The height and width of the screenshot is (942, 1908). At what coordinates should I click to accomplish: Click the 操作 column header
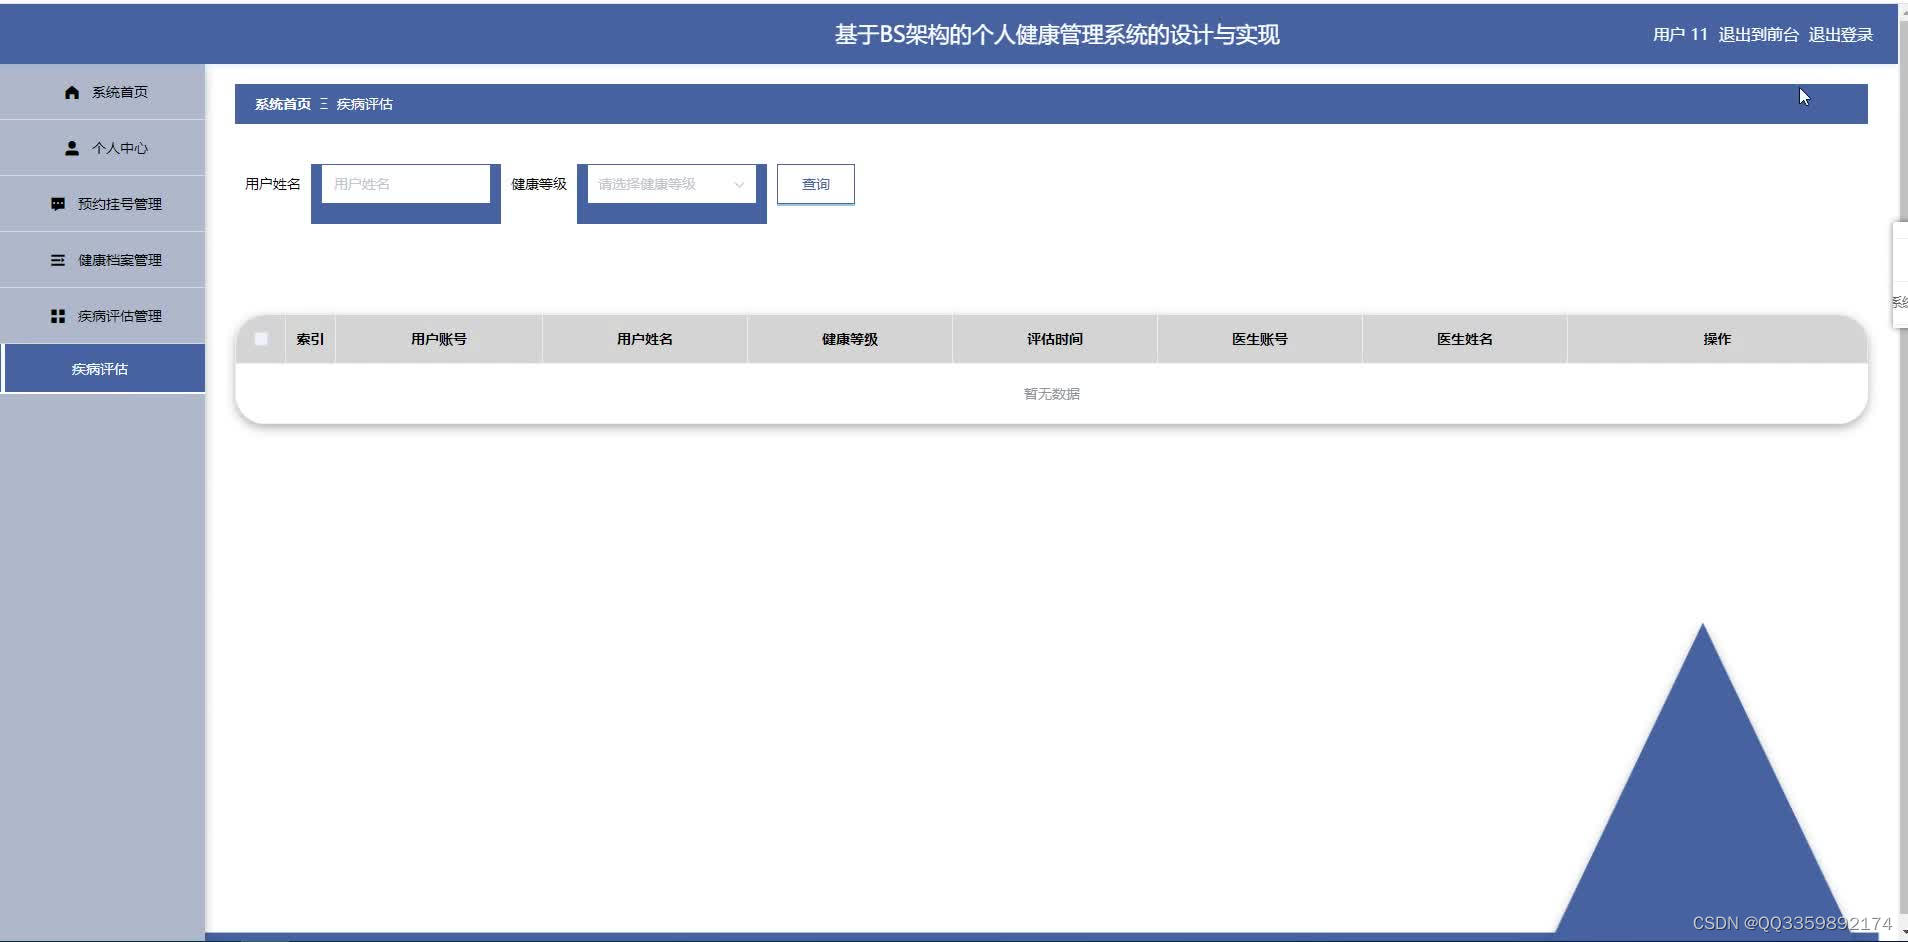click(x=1717, y=339)
